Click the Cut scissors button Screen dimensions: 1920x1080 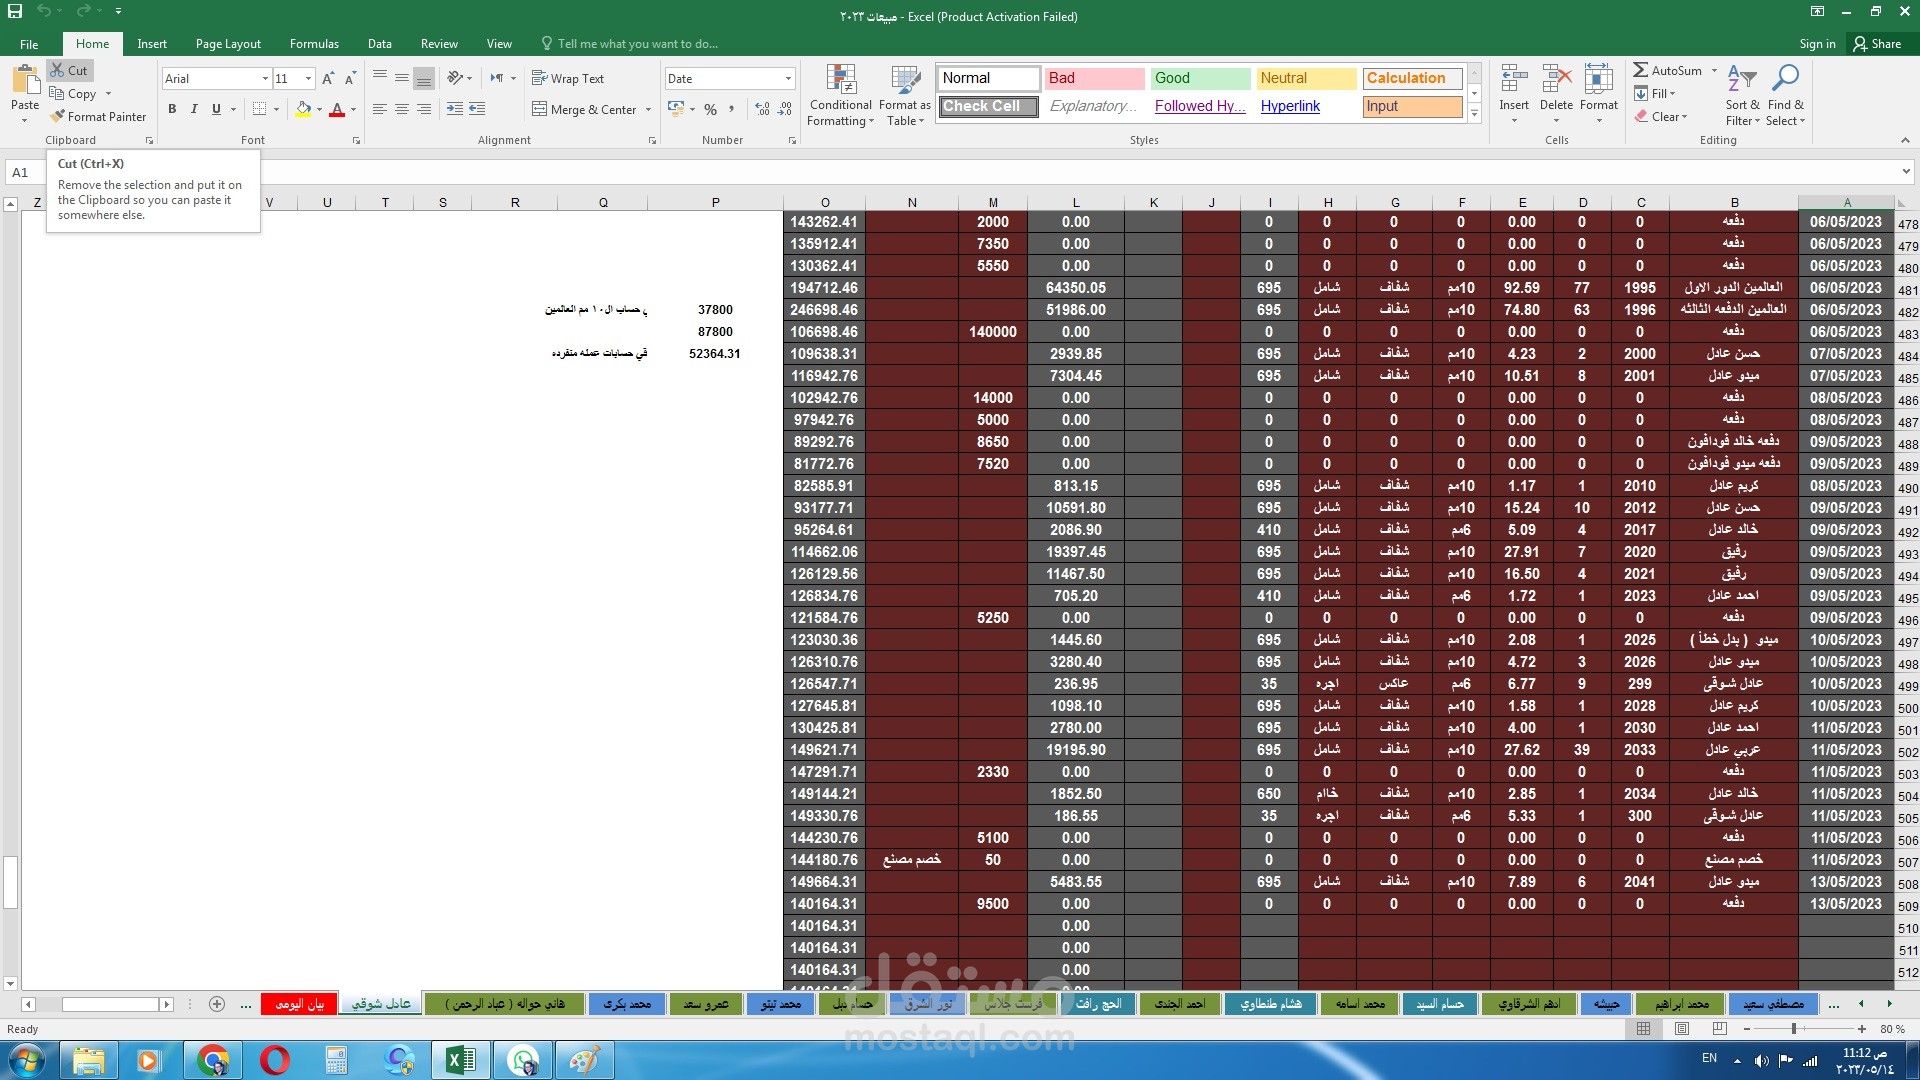click(x=70, y=71)
